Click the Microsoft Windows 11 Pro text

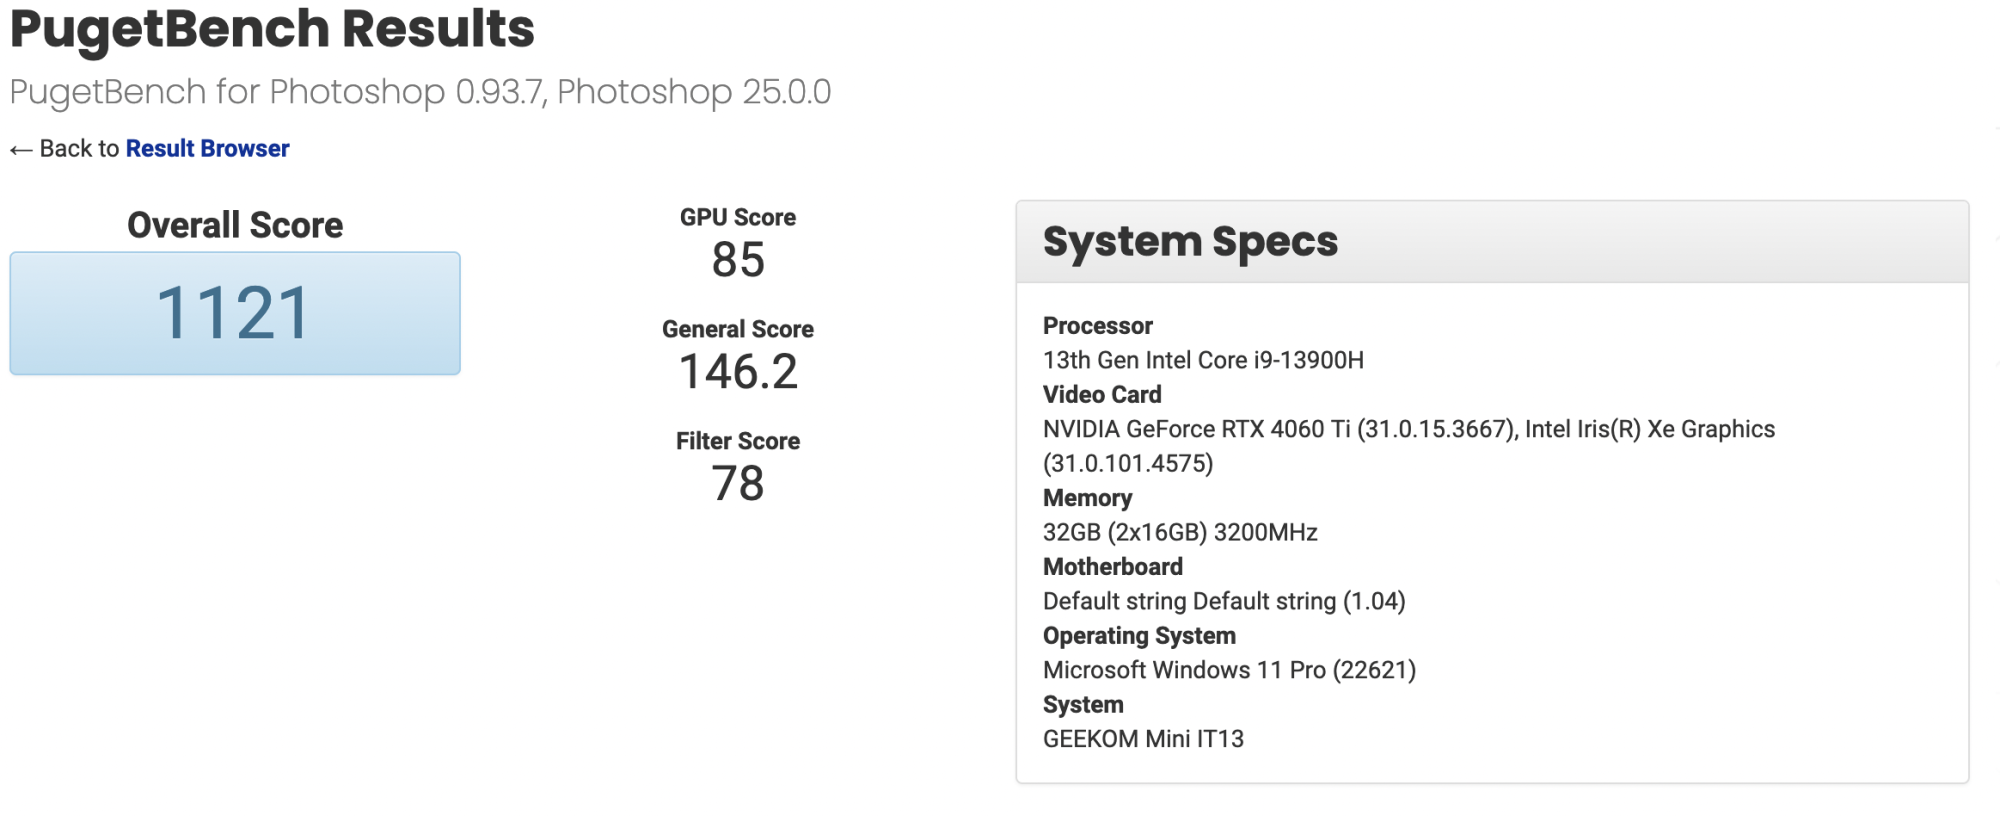1229,670
